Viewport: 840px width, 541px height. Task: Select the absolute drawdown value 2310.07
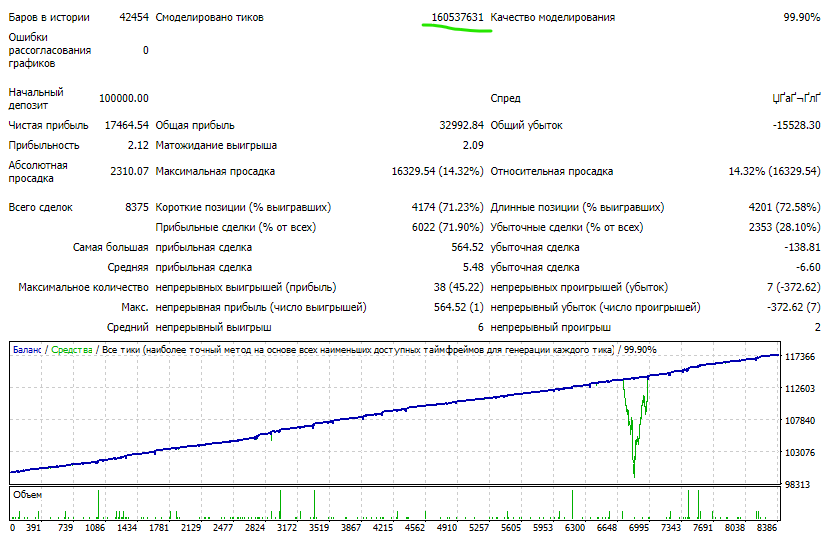click(129, 171)
